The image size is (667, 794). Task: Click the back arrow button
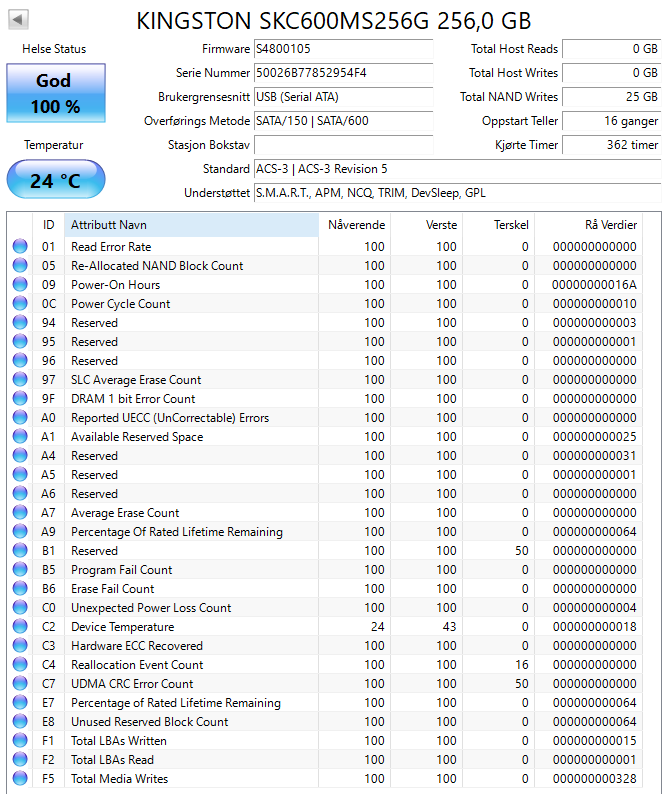(18, 20)
